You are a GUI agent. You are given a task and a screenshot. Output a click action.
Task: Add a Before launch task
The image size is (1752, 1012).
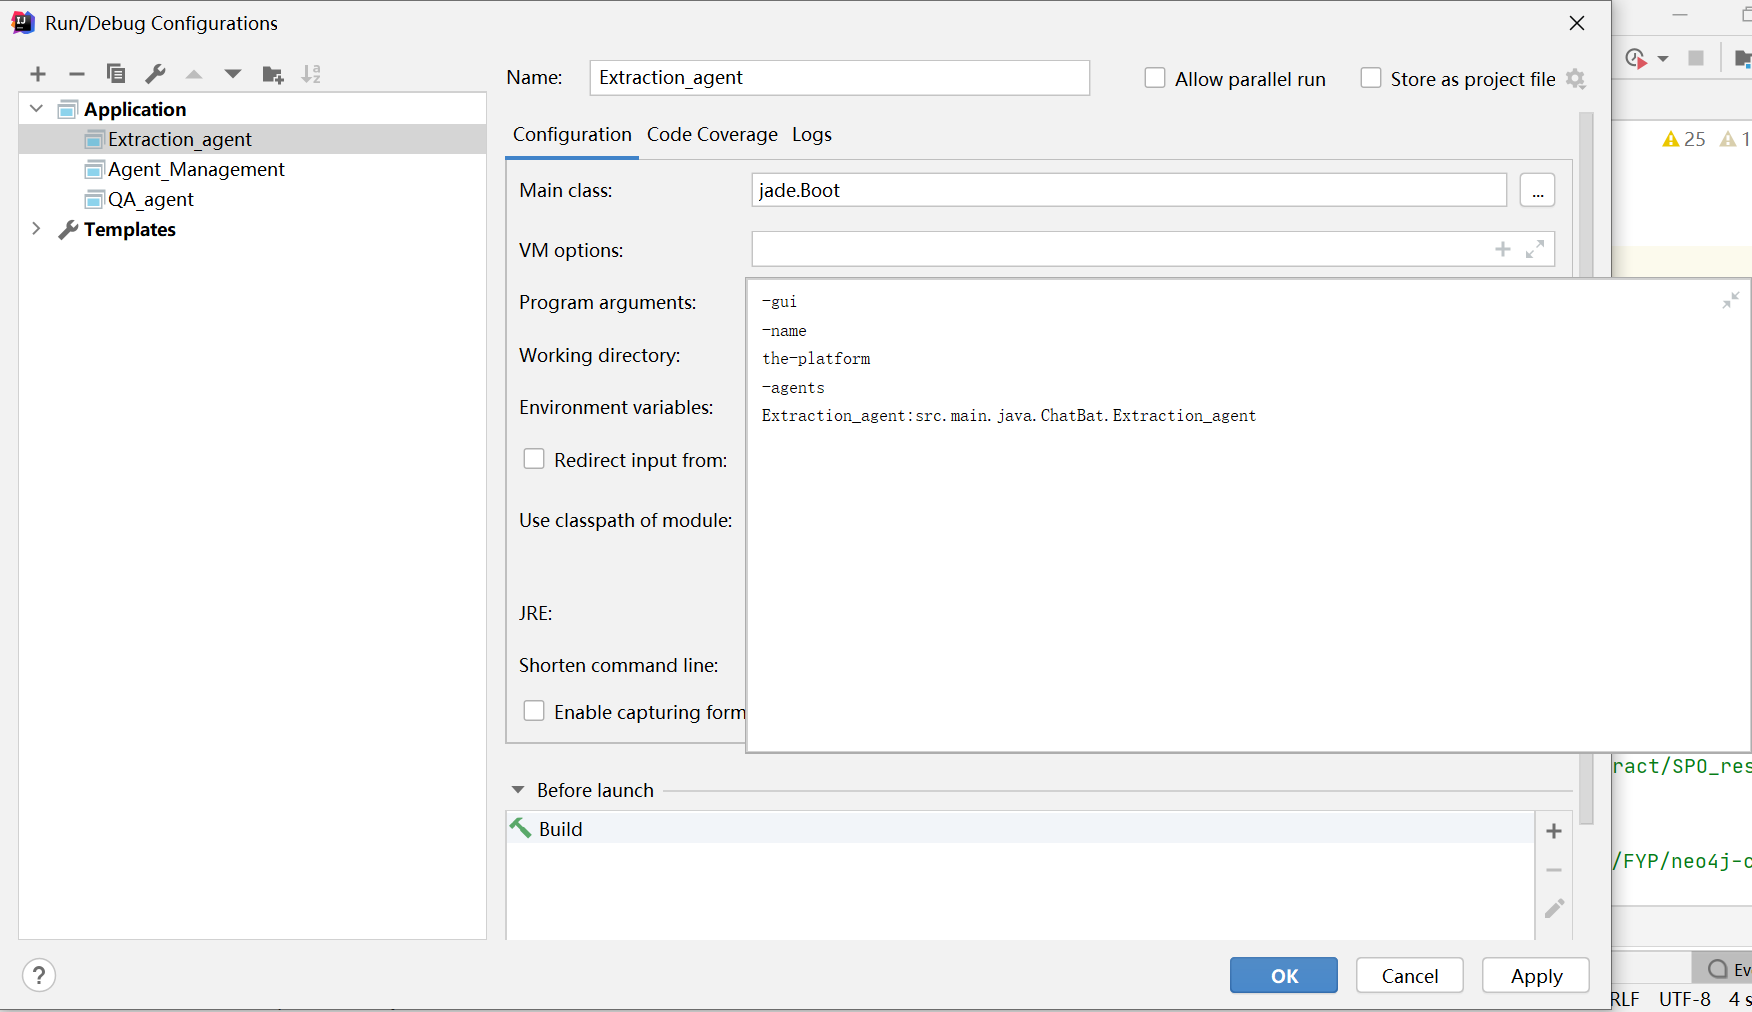click(x=1554, y=831)
